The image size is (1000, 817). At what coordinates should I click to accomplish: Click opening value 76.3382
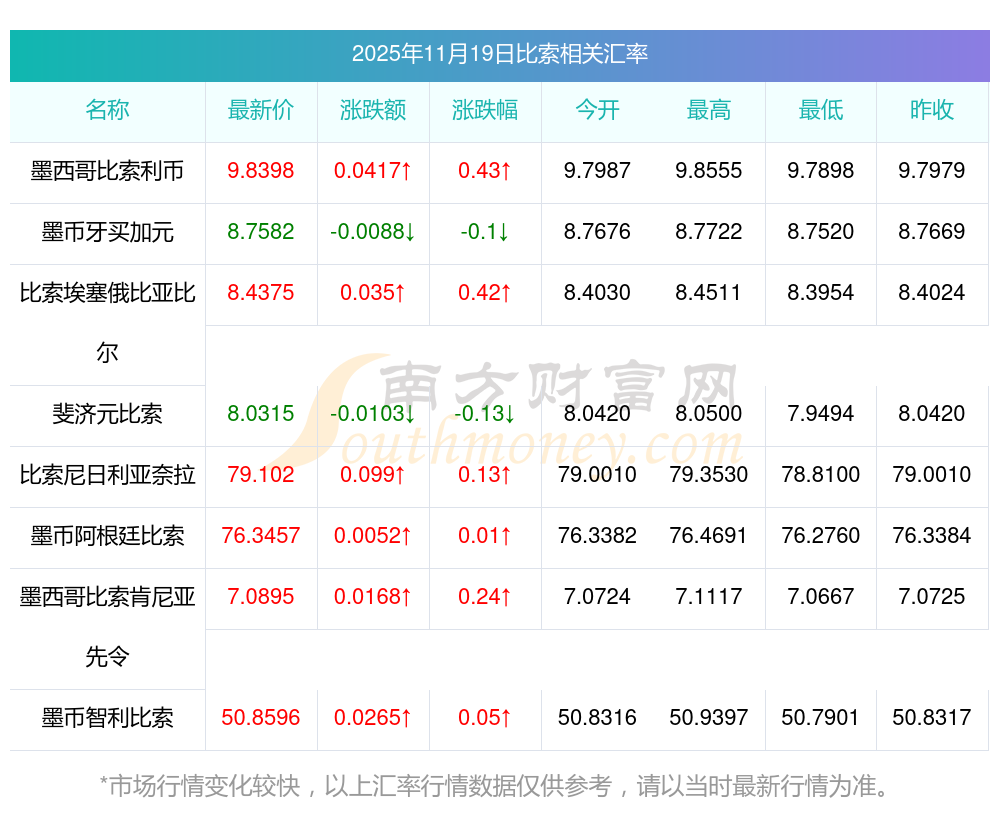tap(597, 536)
